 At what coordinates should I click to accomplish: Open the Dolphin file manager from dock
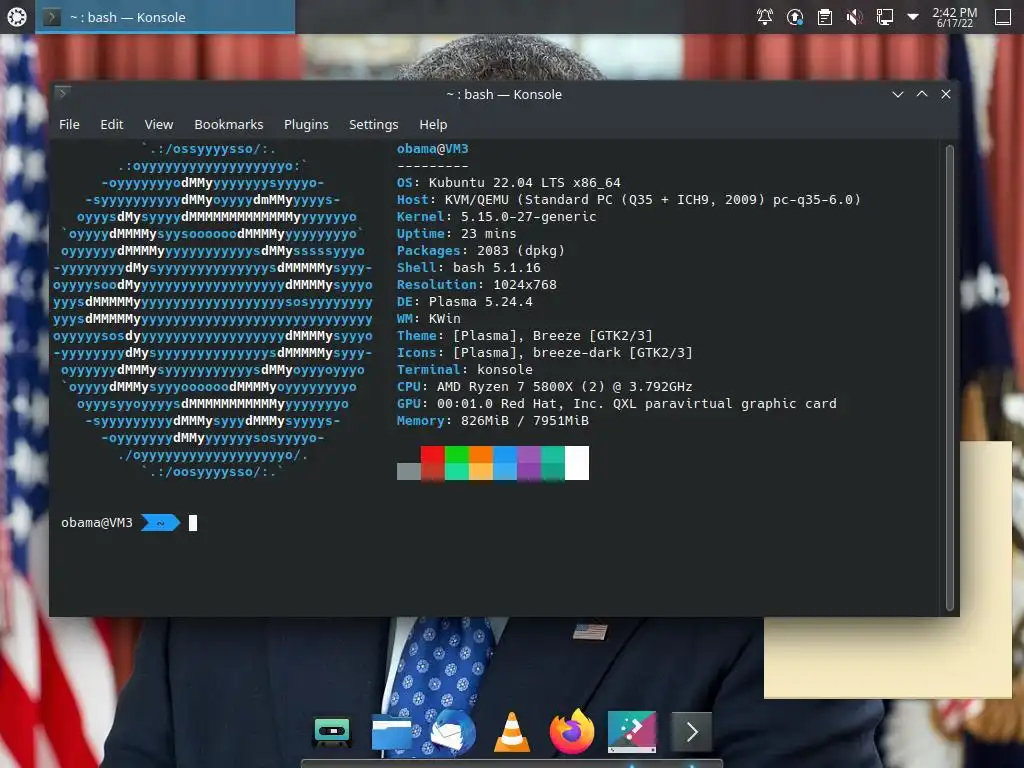[x=391, y=732]
